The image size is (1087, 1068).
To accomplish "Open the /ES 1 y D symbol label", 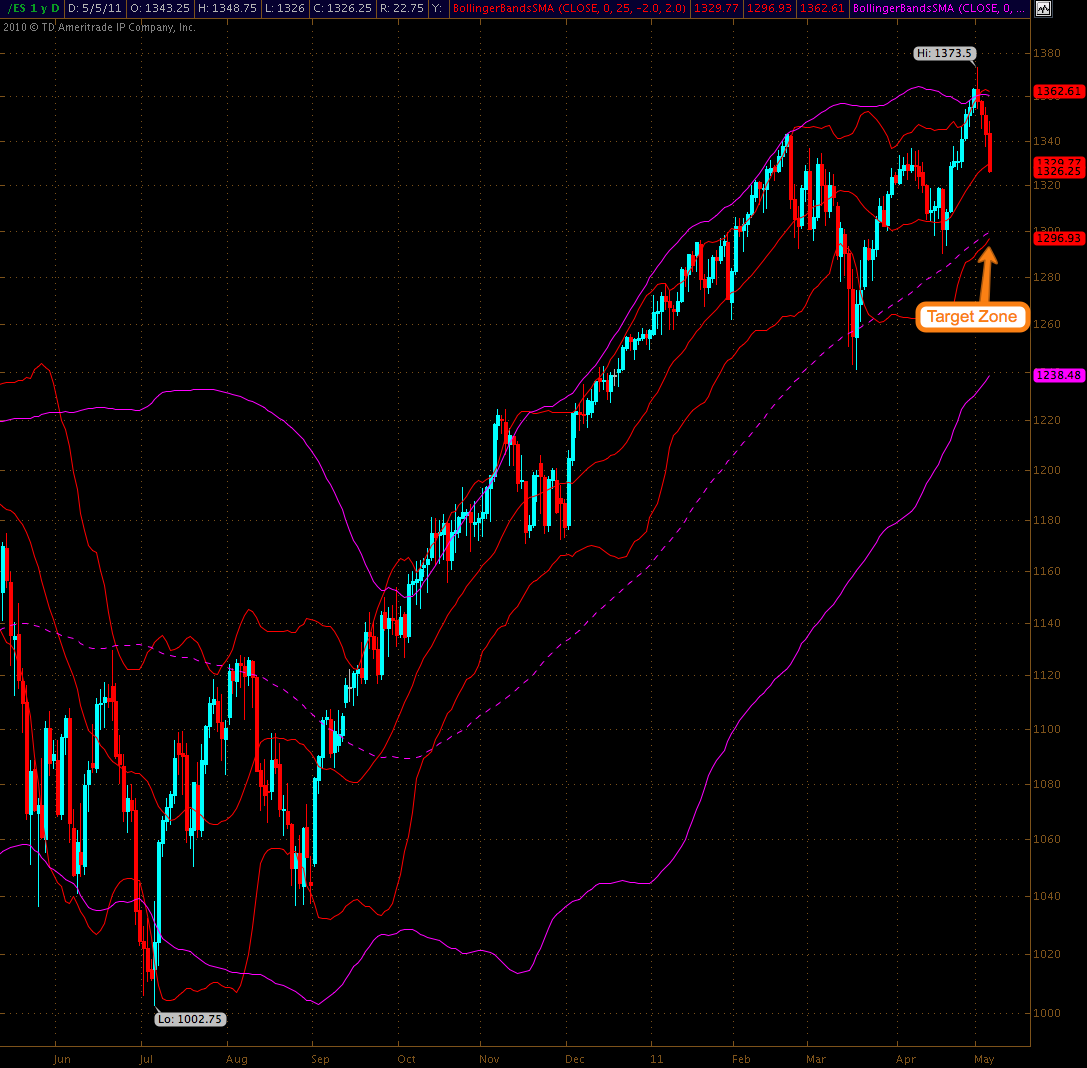I will click(x=32, y=8).
